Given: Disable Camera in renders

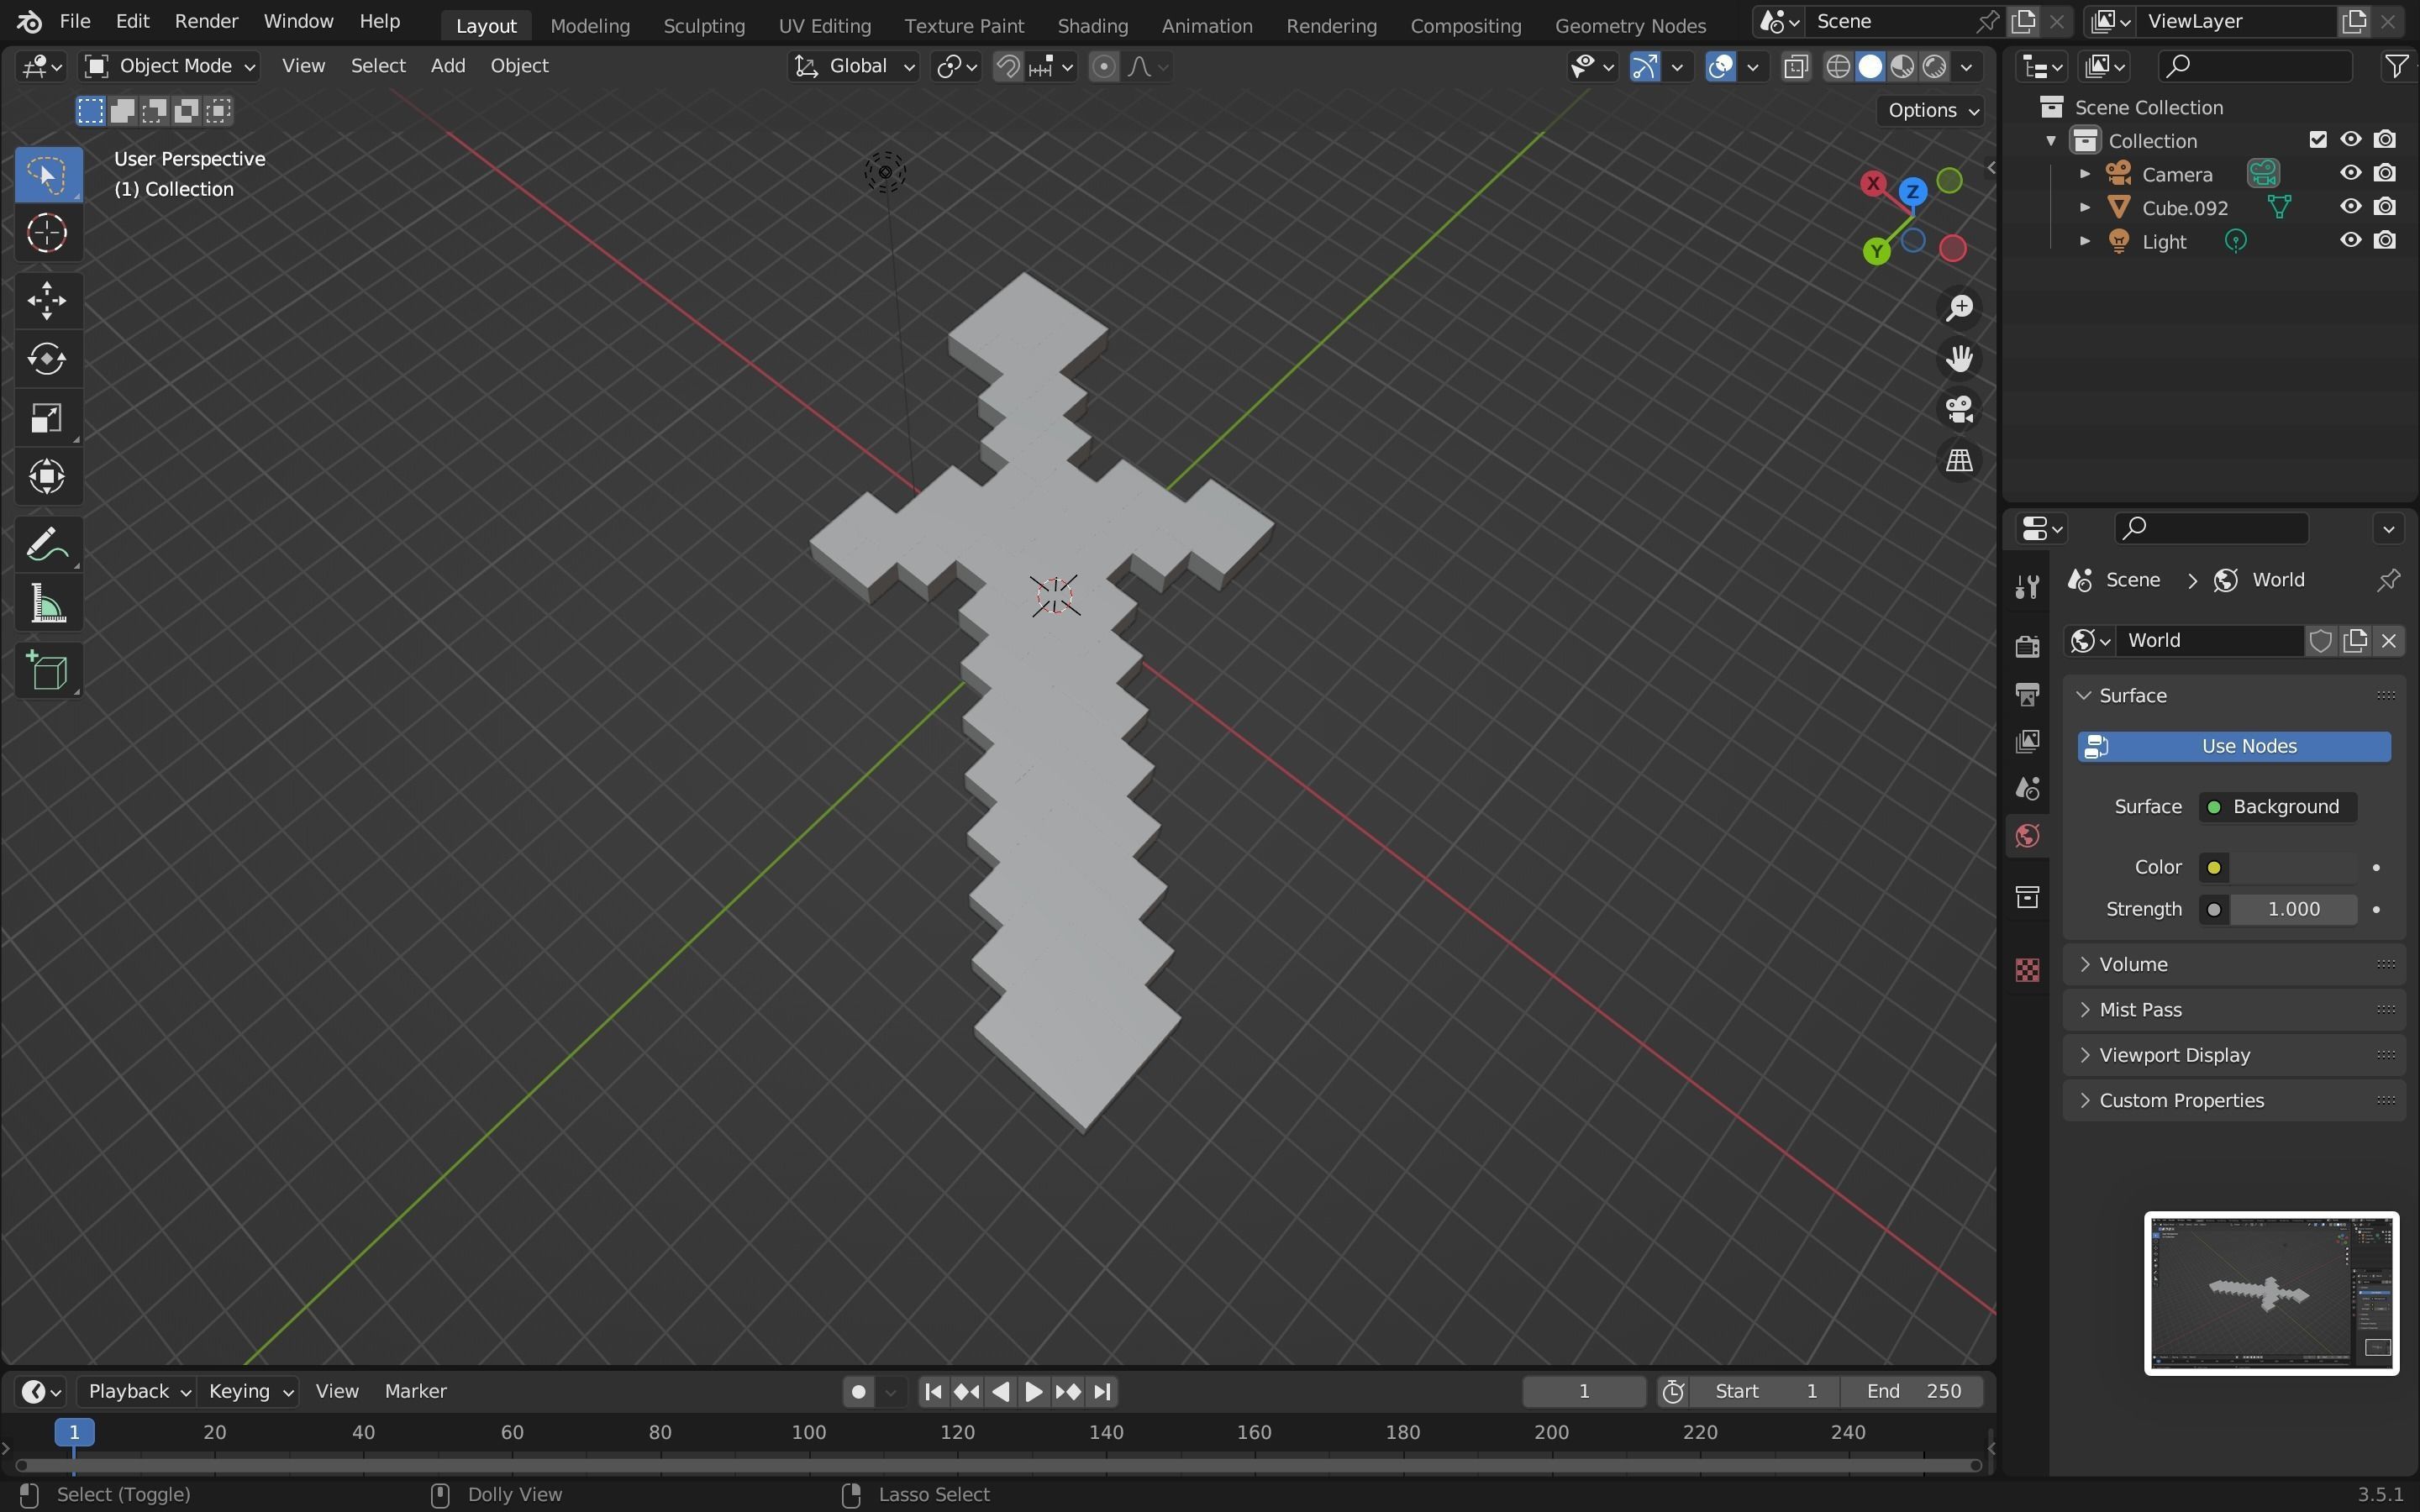Looking at the screenshot, I should tap(2385, 173).
